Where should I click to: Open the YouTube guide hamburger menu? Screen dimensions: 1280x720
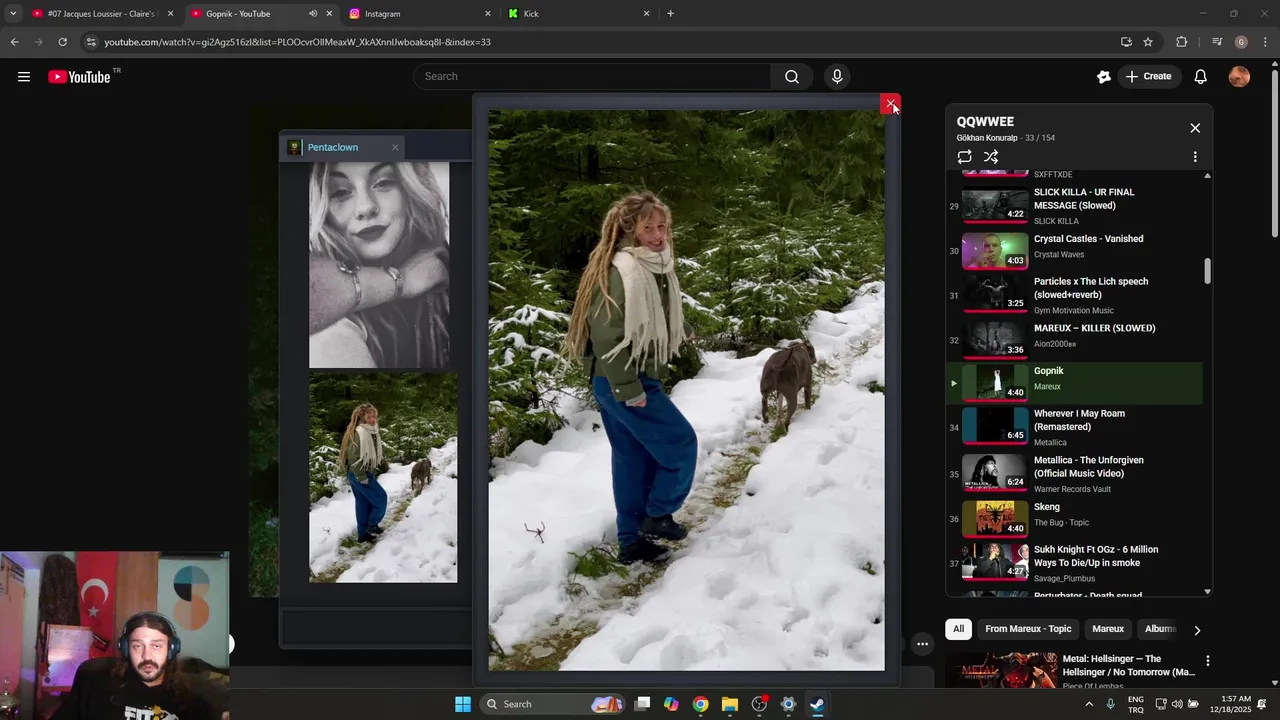(24, 77)
